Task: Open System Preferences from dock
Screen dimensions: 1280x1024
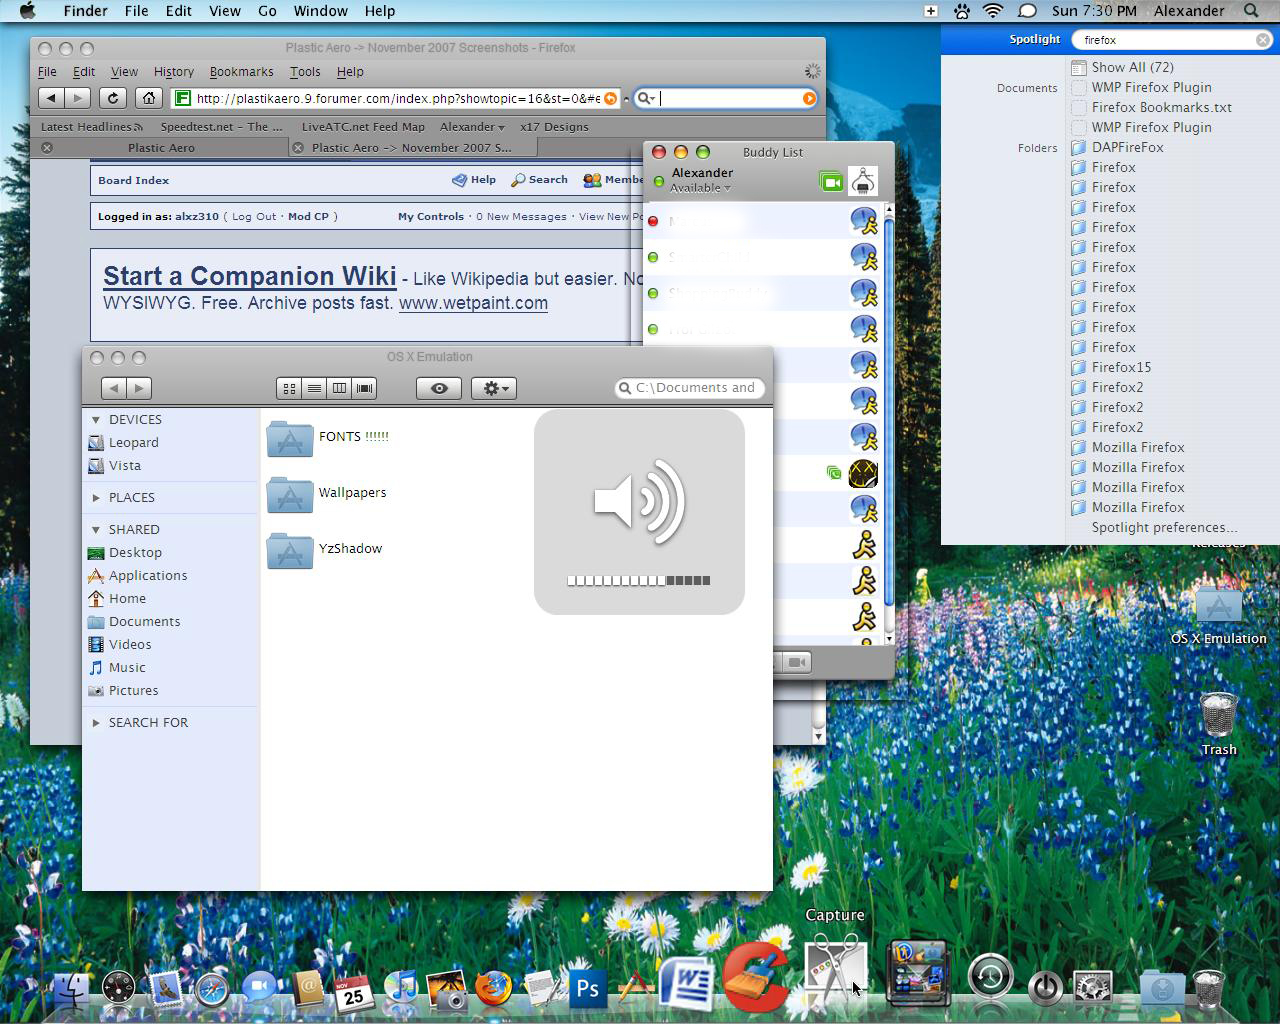Action: pyautogui.click(x=1093, y=988)
